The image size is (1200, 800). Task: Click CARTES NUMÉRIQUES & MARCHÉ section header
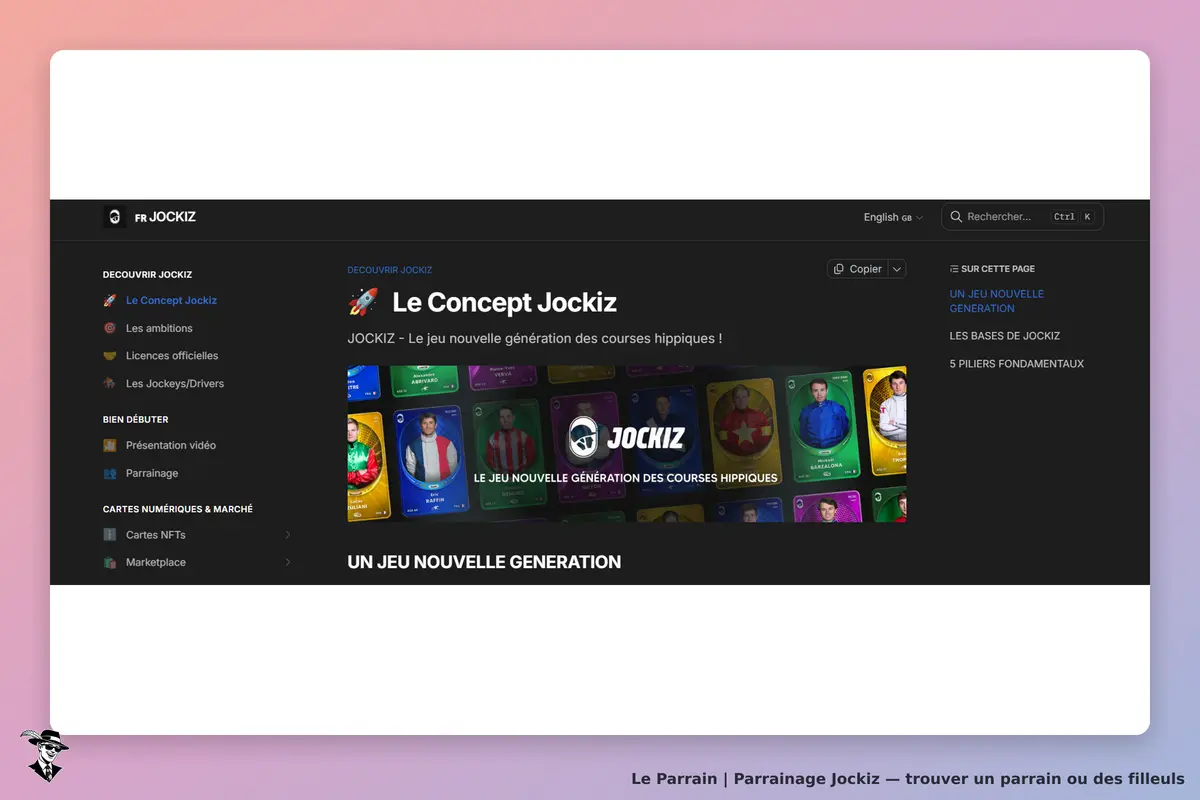178,509
